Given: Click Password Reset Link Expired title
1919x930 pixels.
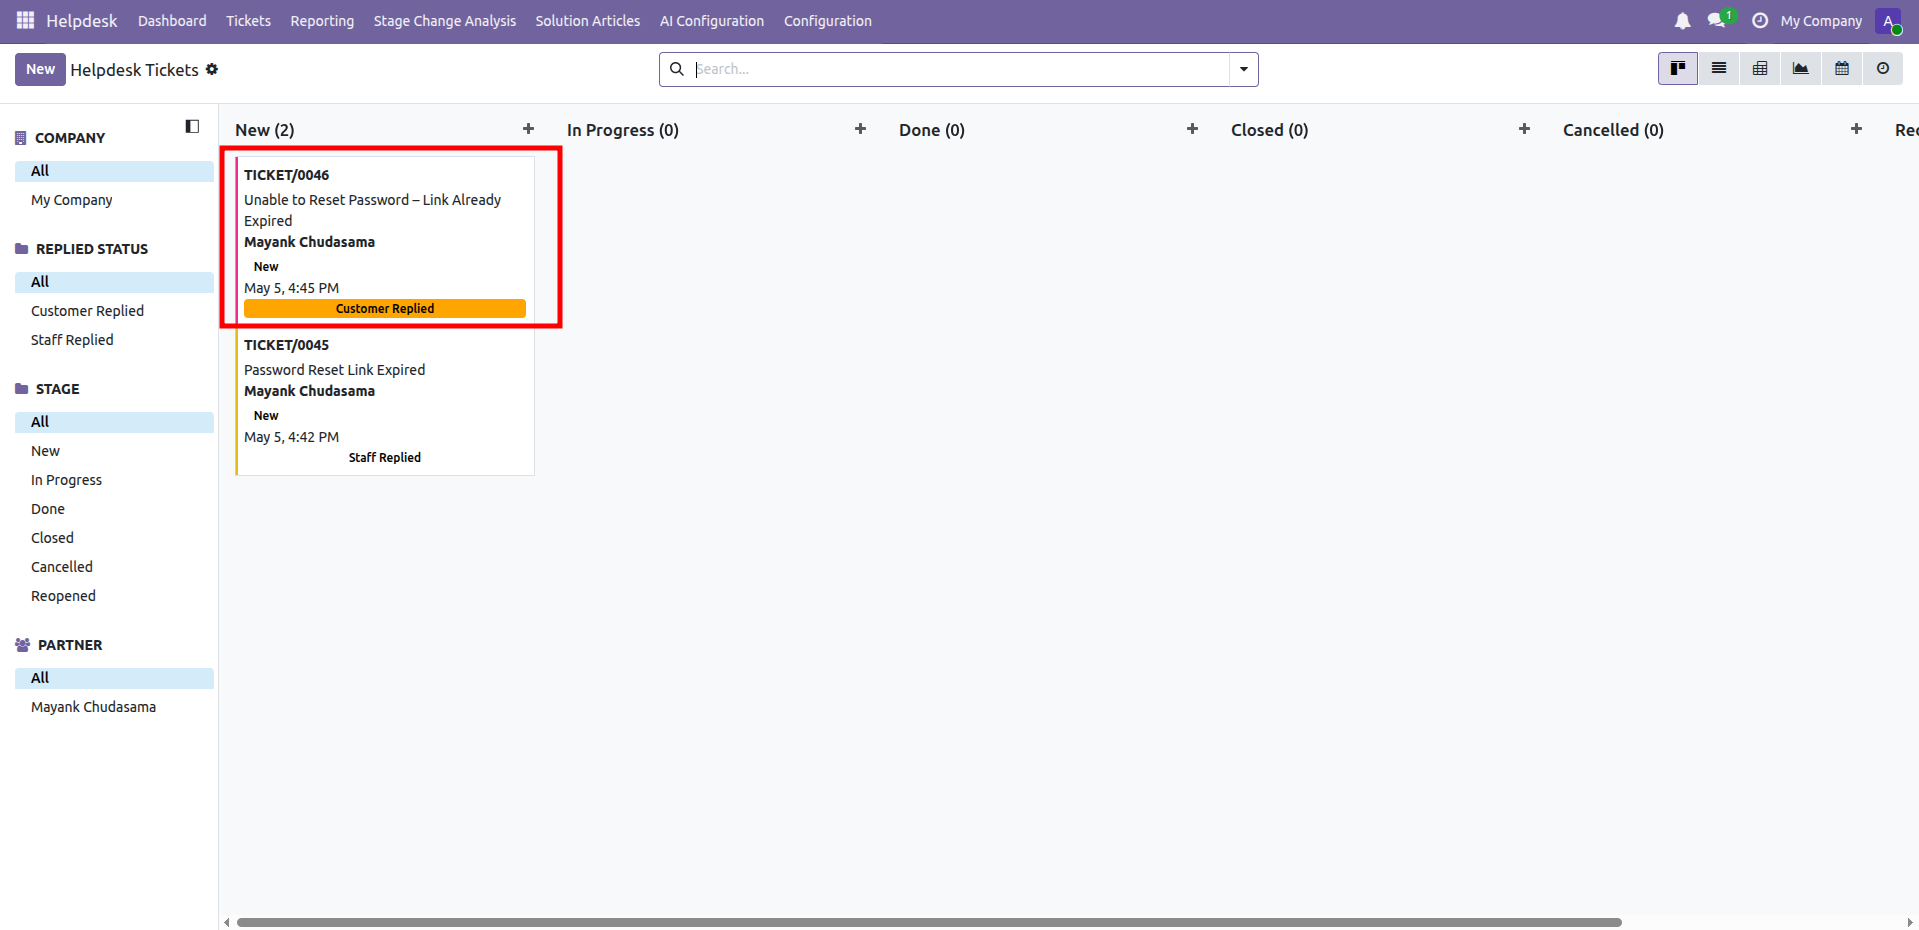Looking at the screenshot, I should [x=334, y=370].
